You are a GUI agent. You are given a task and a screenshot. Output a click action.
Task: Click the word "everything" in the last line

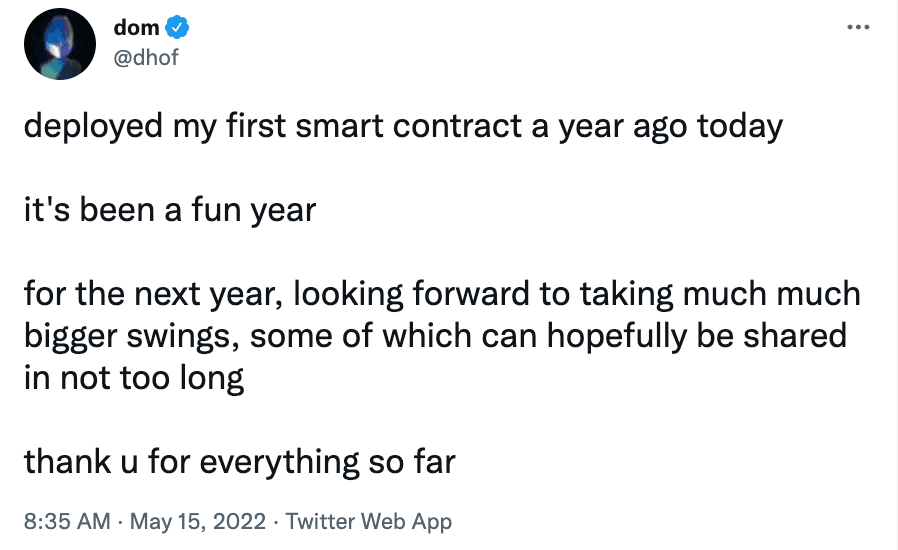click(x=279, y=463)
